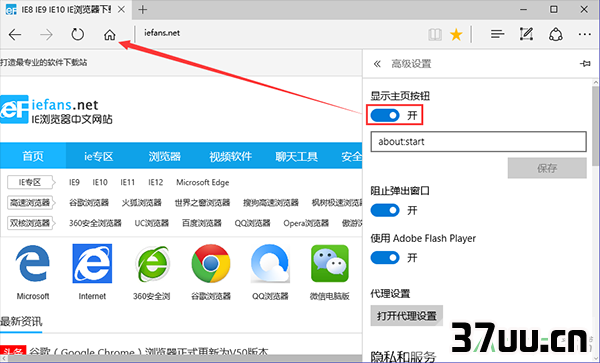
Task: Open the 谷歌浏览器 text link in 高速浏览器 row
Action: tap(89, 202)
